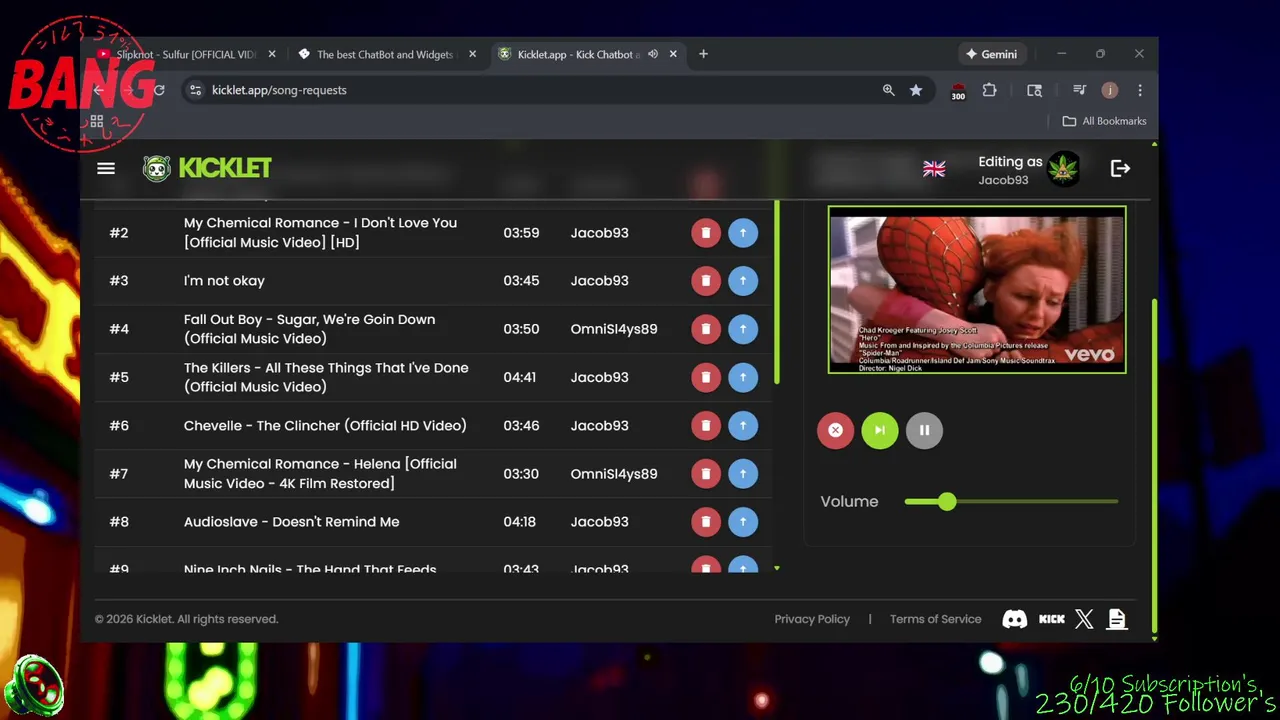Screen dimensions: 1280x720
Task: Click the 300 badge extension icon
Action: coord(957,91)
